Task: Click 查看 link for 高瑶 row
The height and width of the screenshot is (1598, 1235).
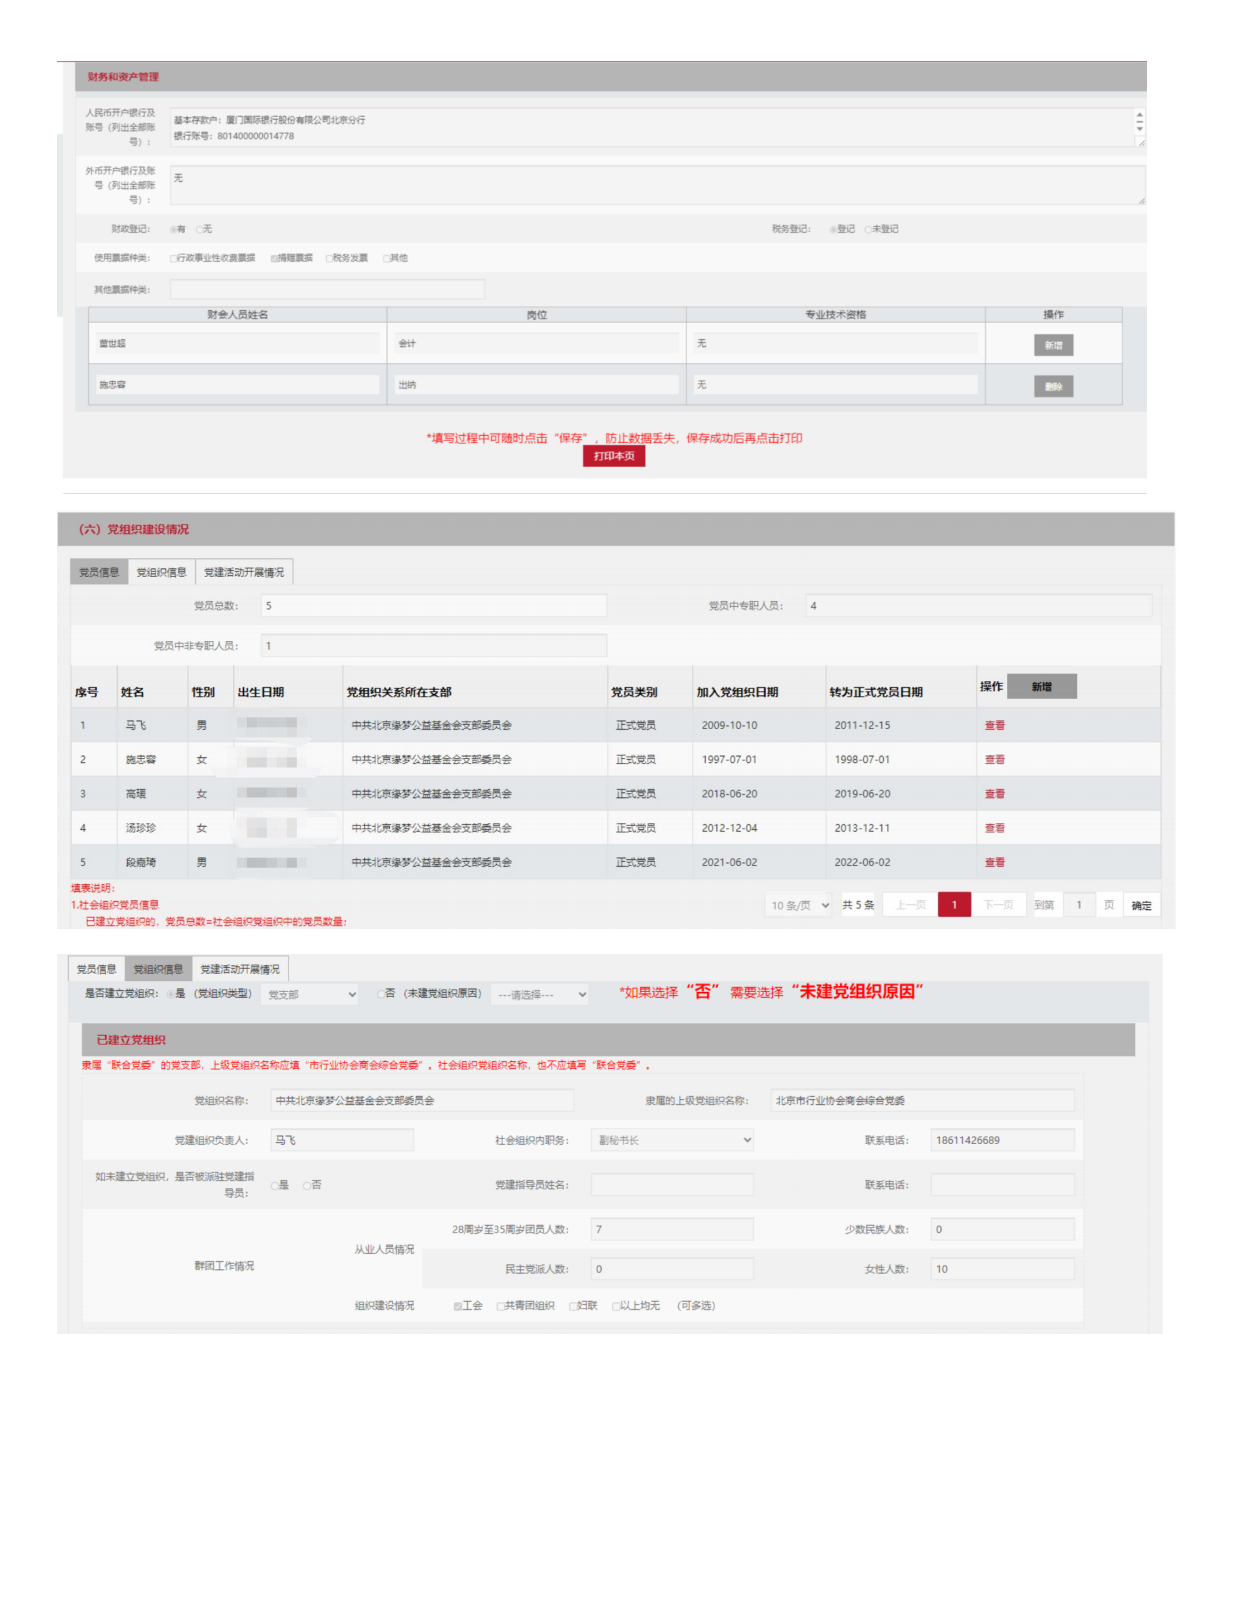Action: pyautogui.click(x=995, y=794)
